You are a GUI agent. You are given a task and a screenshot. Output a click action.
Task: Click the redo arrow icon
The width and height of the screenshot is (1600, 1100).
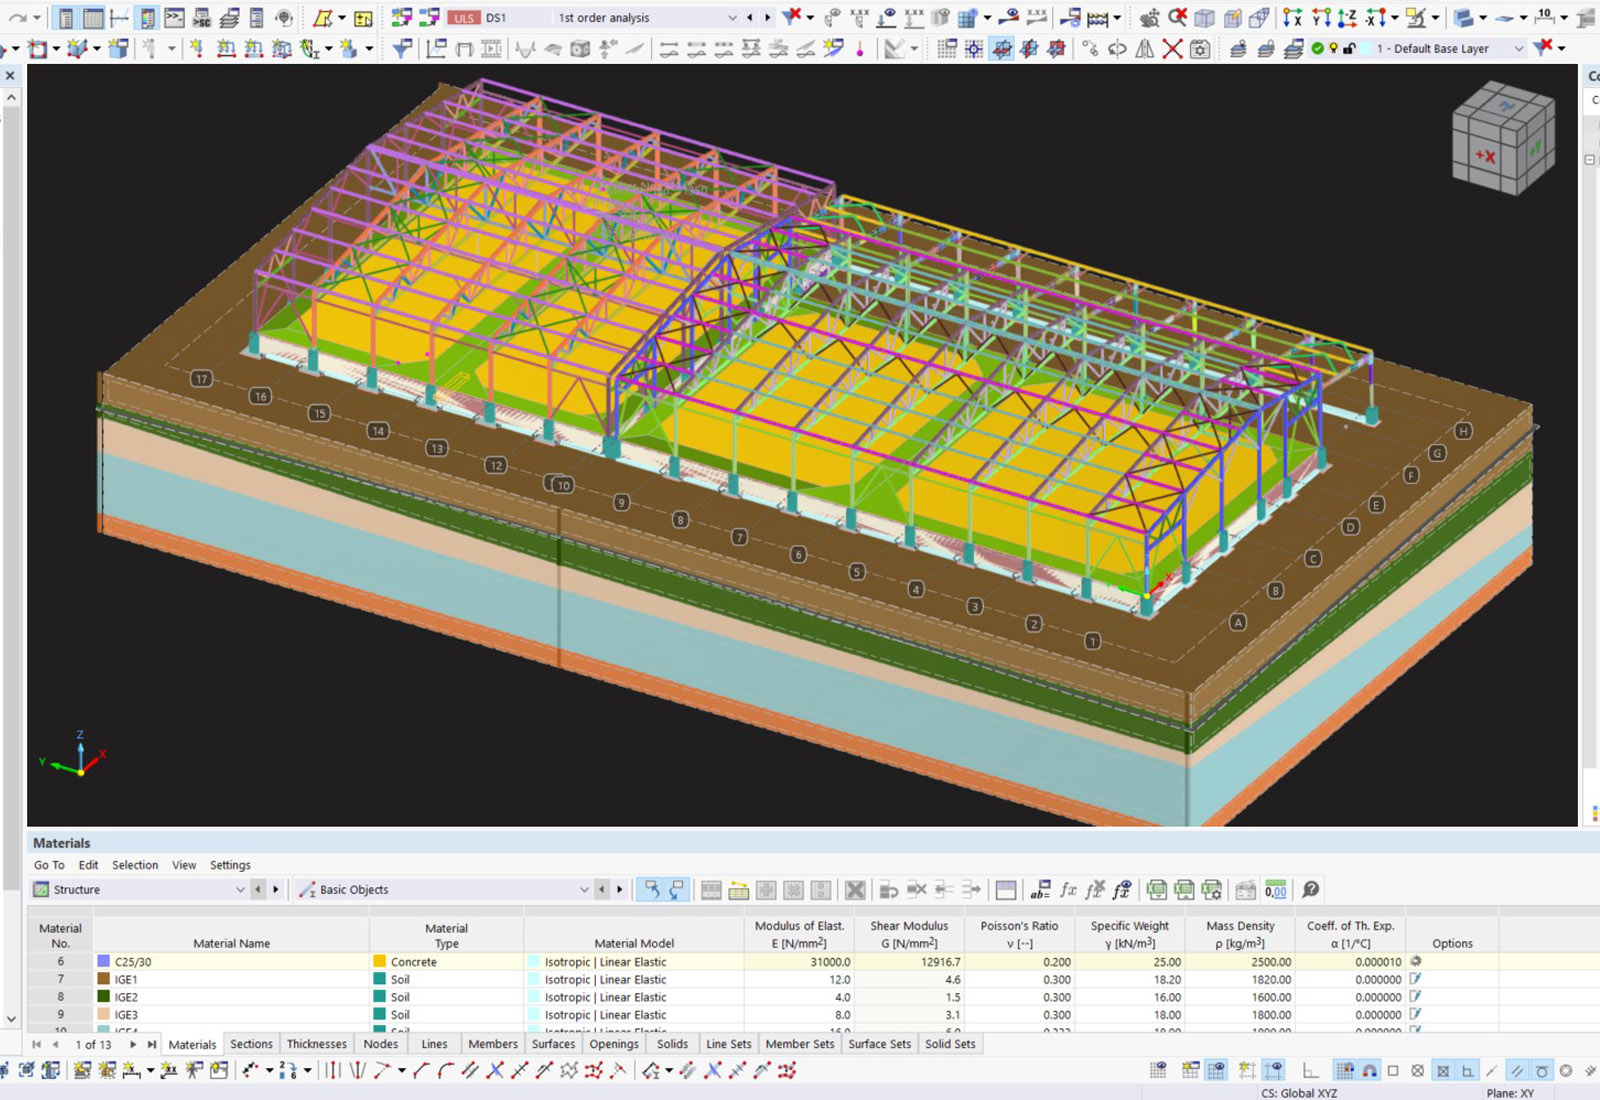pyautogui.click(x=18, y=17)
